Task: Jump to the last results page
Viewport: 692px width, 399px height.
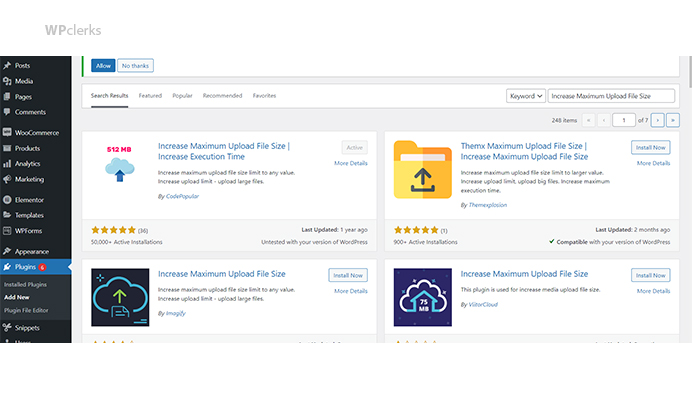Action: coord(673,120)
